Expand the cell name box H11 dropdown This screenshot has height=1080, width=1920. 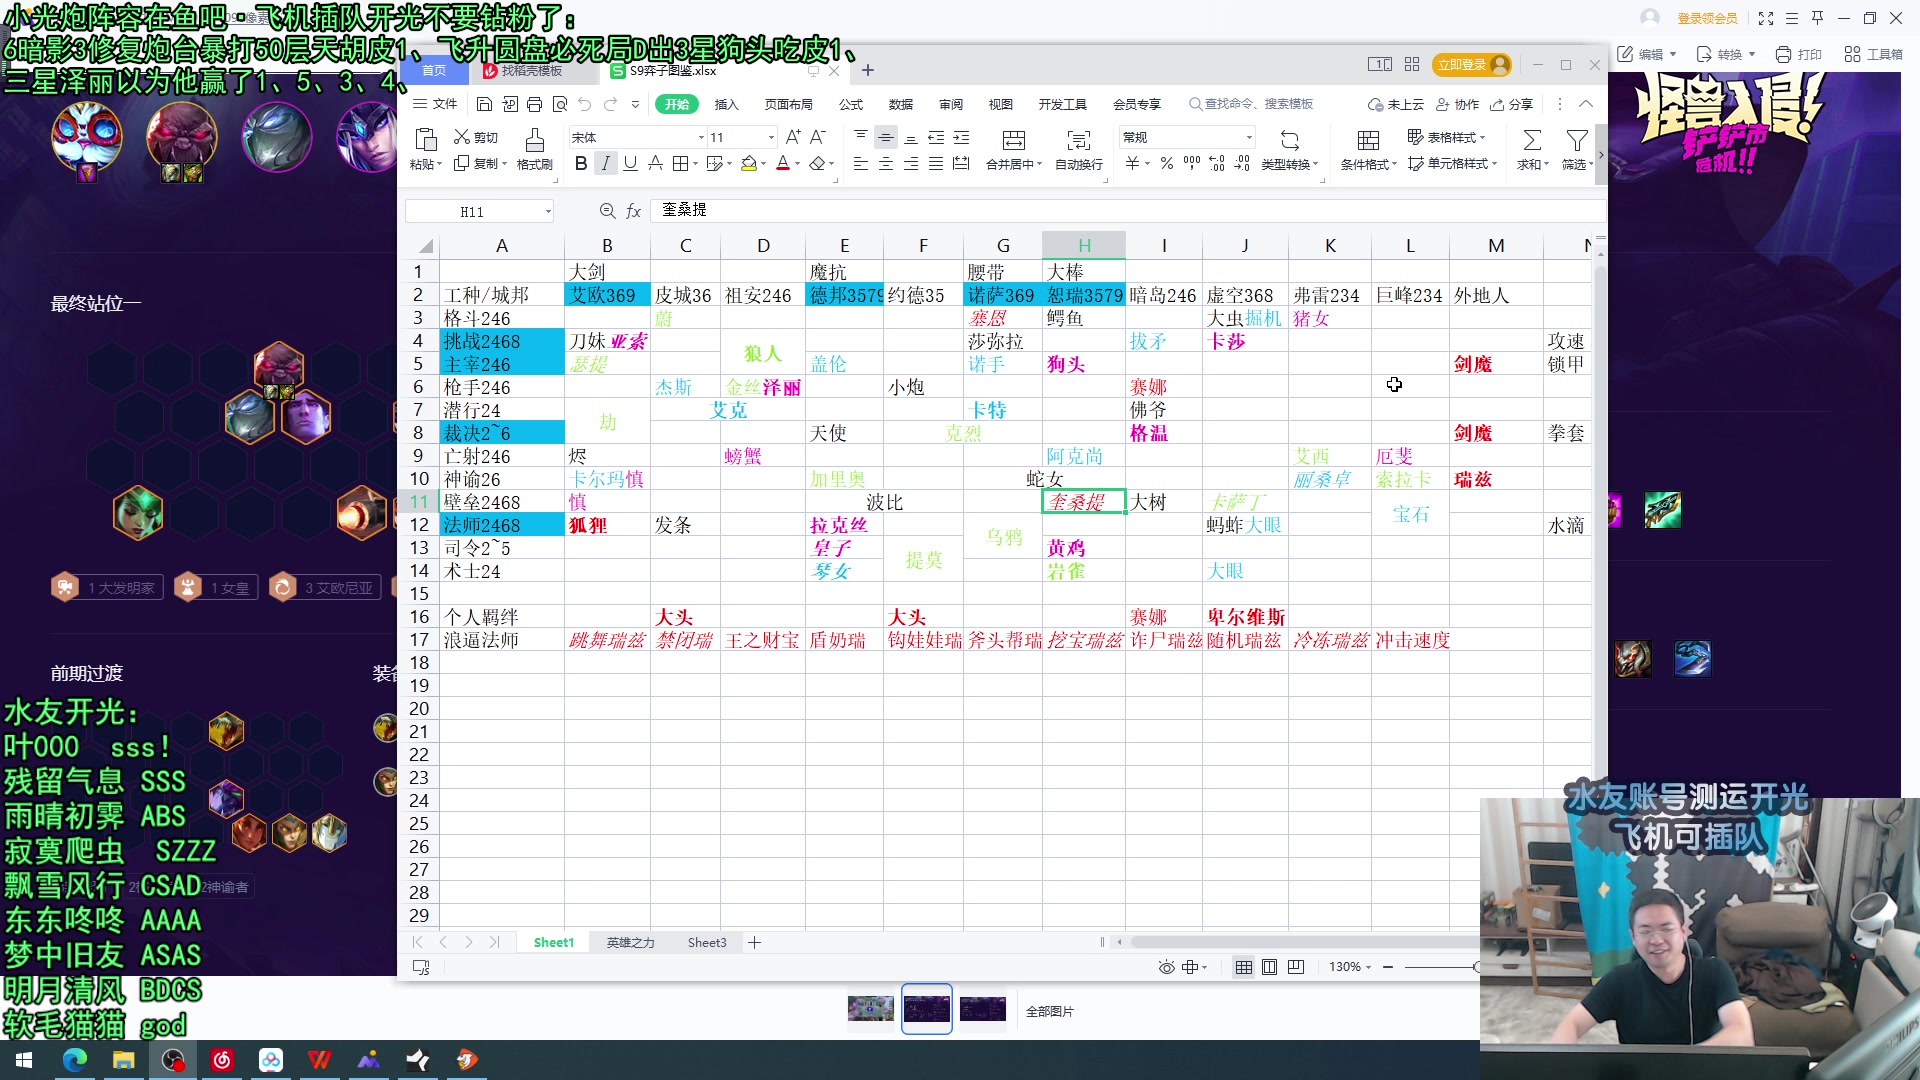point(548,211)
